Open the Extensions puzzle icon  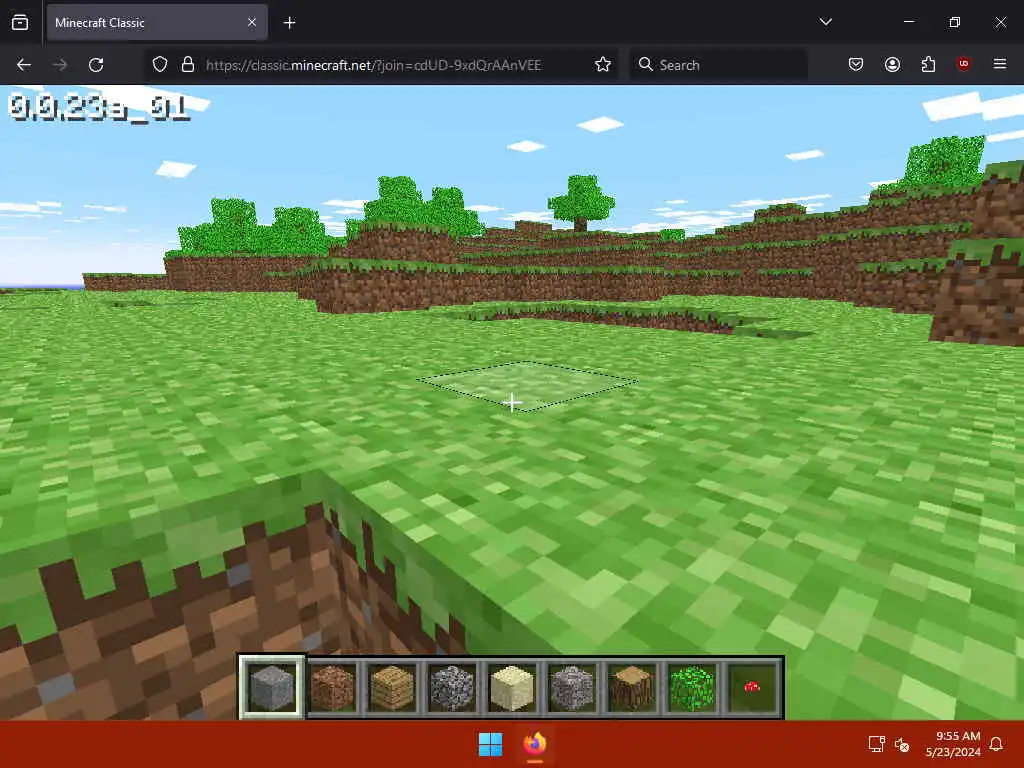(928, 65)
